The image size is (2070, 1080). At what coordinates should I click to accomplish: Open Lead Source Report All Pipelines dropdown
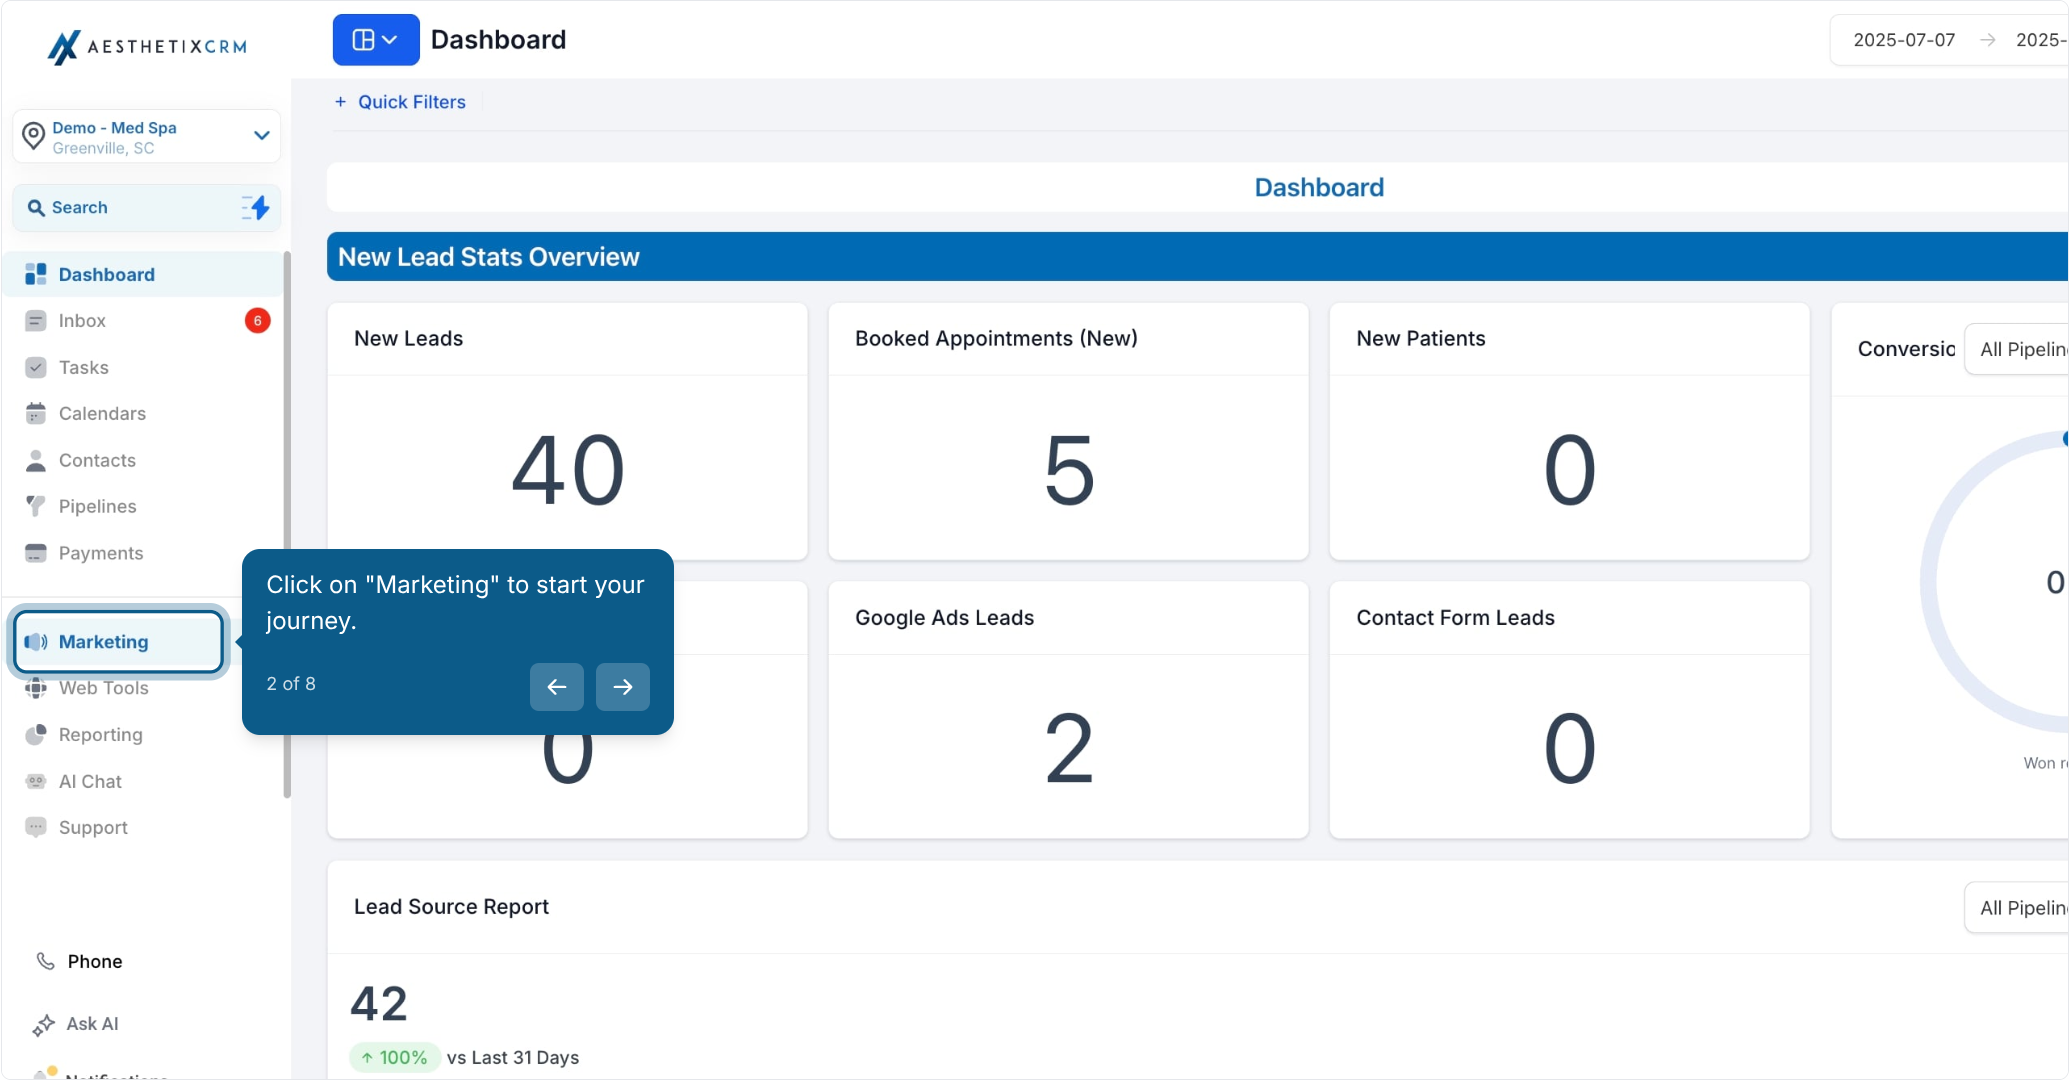(x=2017, y=908)
